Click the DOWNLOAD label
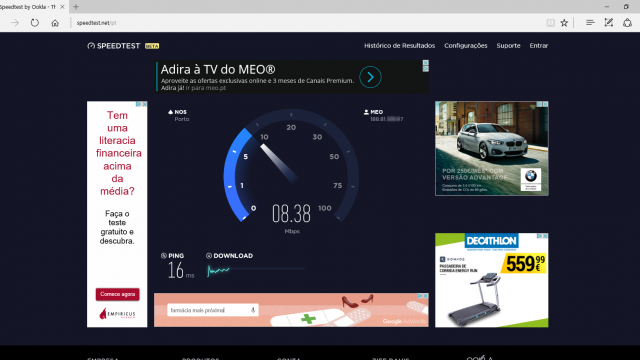This screenshot has height=360, width=640. pos(233,256)
